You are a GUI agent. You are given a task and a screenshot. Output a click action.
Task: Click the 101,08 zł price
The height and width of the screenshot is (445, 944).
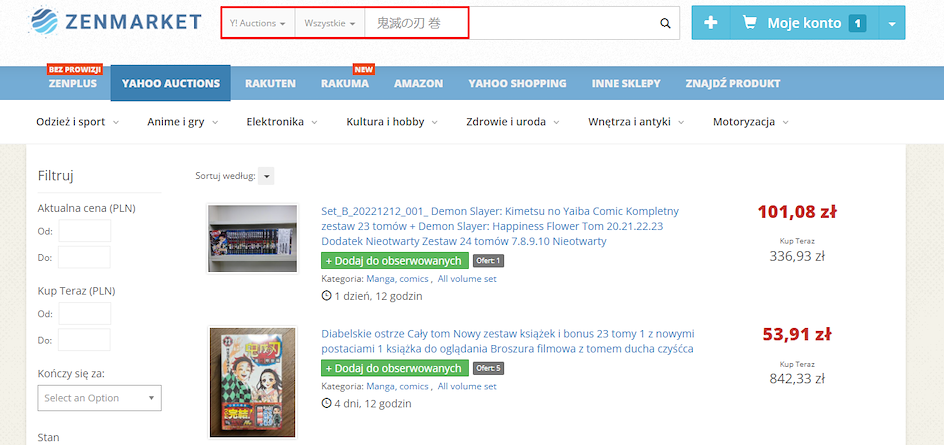pyautogui.click(x=796, y=212)
